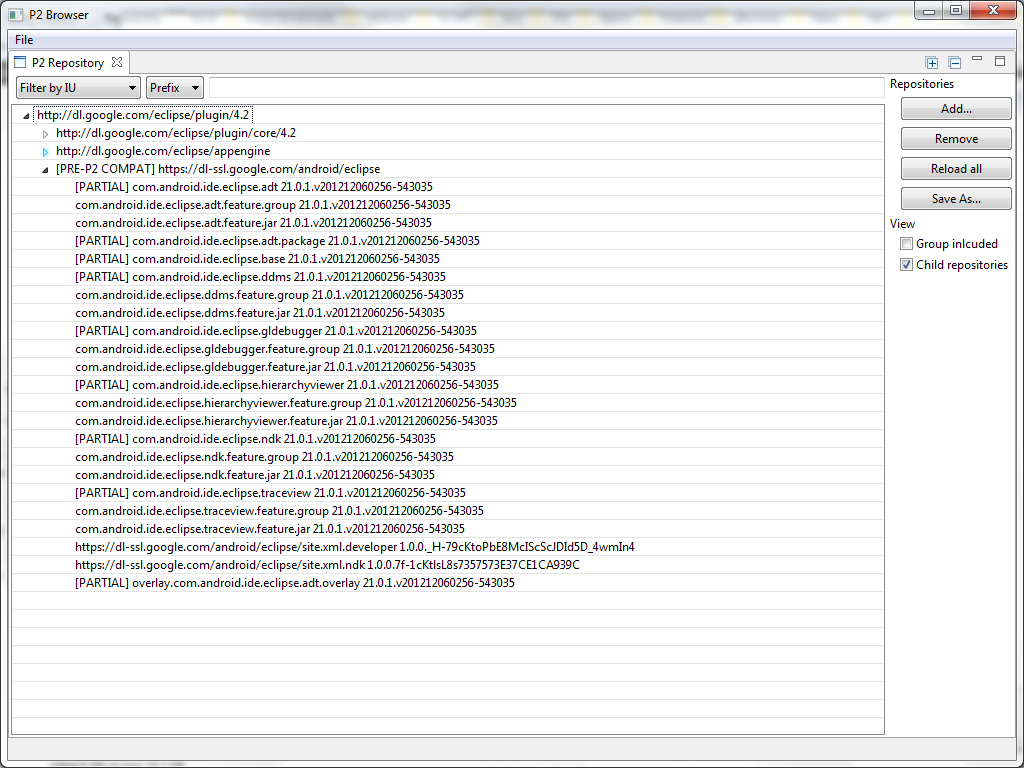The width and height of the screenshot is (1024, 768).
Task: Focus the filter text input field
Action: click(x=547, y=88)
